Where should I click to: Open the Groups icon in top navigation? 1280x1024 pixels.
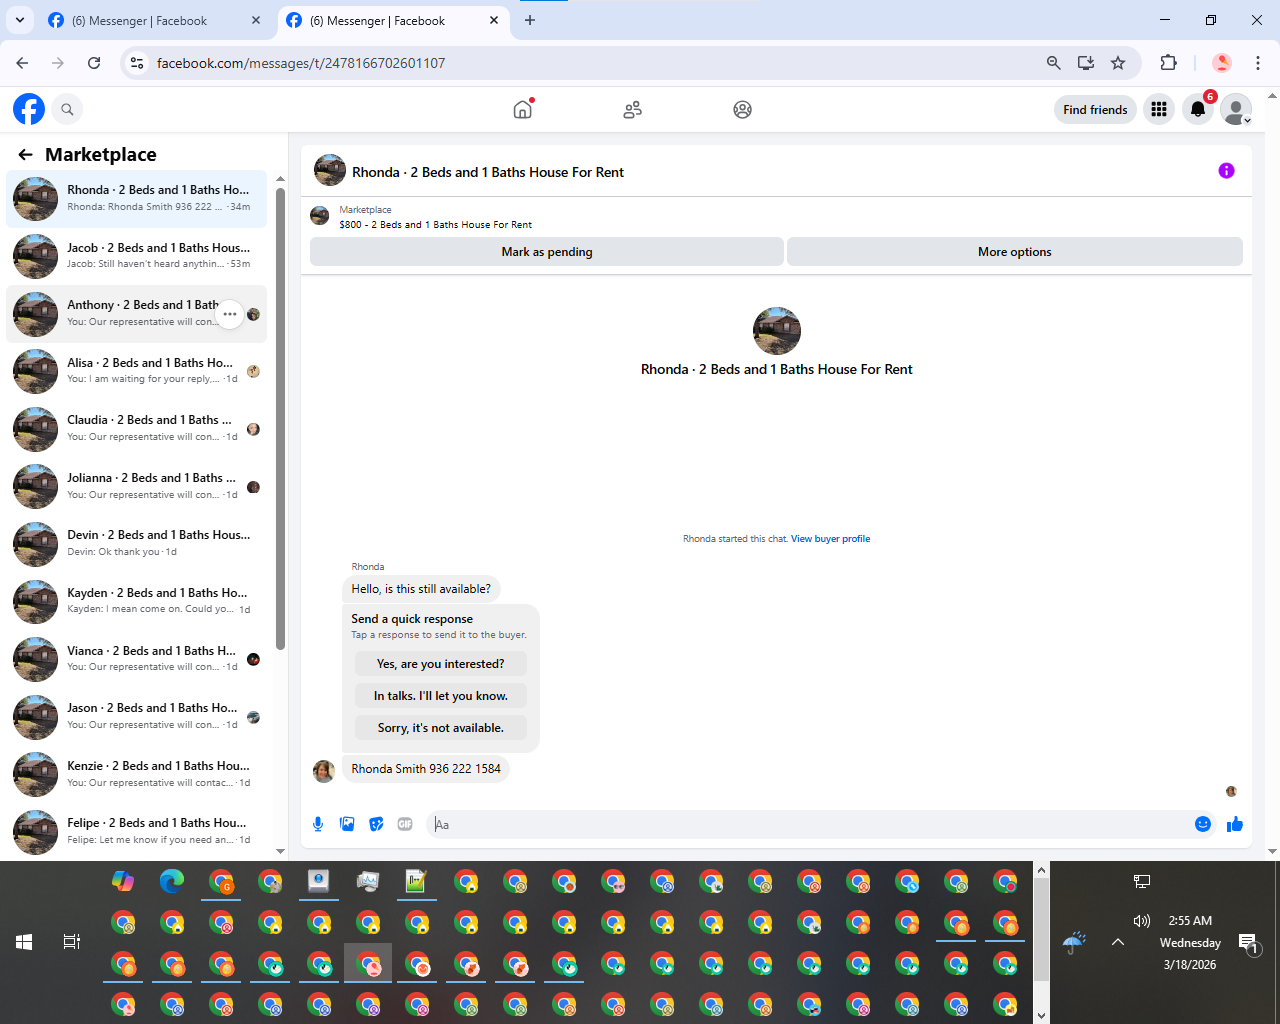(x=742, y=110)
